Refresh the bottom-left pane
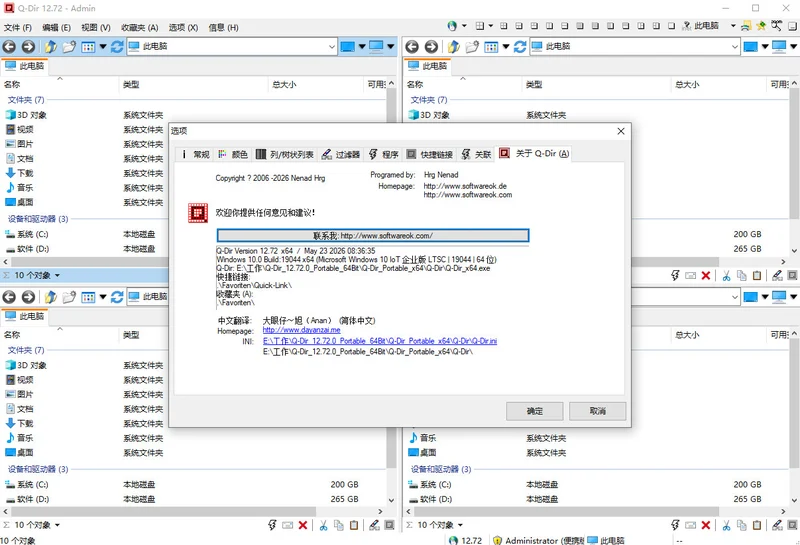This screenshot has height=545, width=800. coord(117,297)
